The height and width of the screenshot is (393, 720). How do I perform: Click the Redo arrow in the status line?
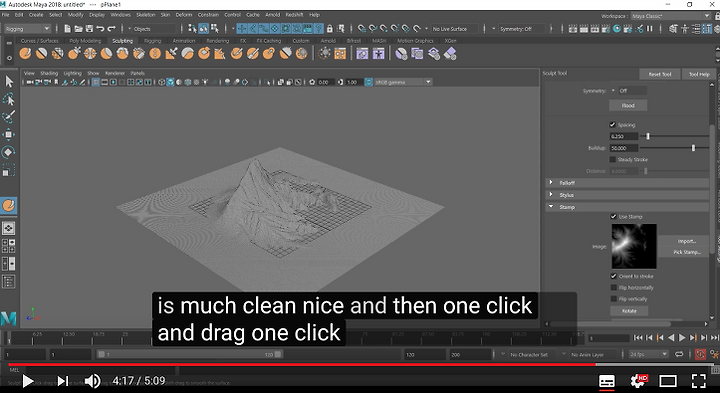point(112,29)
